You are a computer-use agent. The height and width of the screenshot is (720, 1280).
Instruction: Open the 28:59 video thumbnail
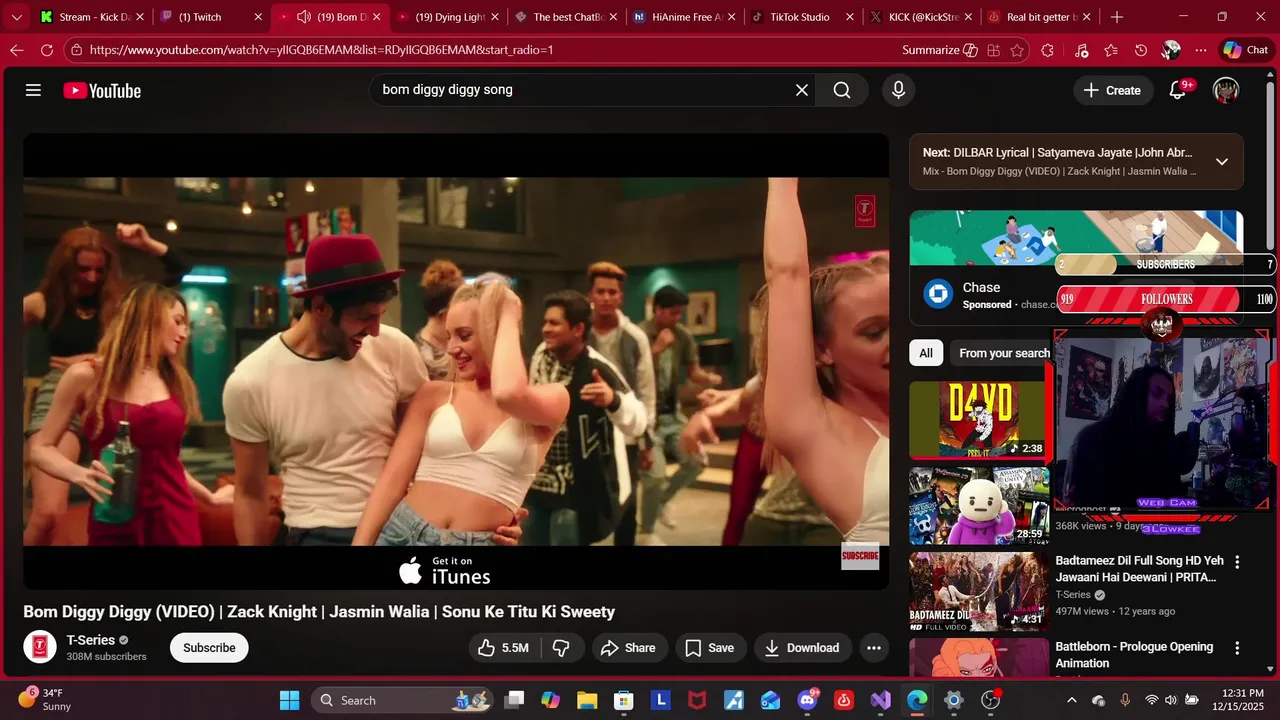coord(979,506)
